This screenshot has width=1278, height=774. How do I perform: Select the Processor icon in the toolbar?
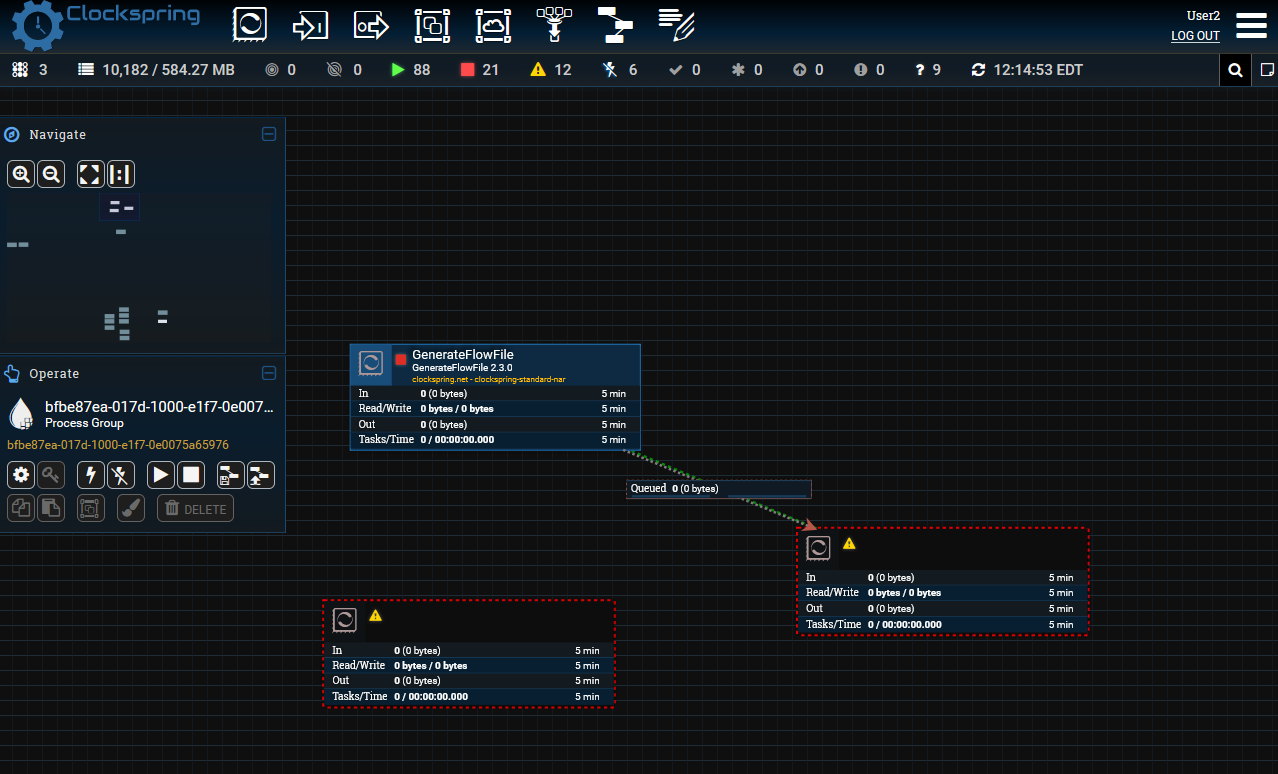pyautogui.click(x=250, y=25)
